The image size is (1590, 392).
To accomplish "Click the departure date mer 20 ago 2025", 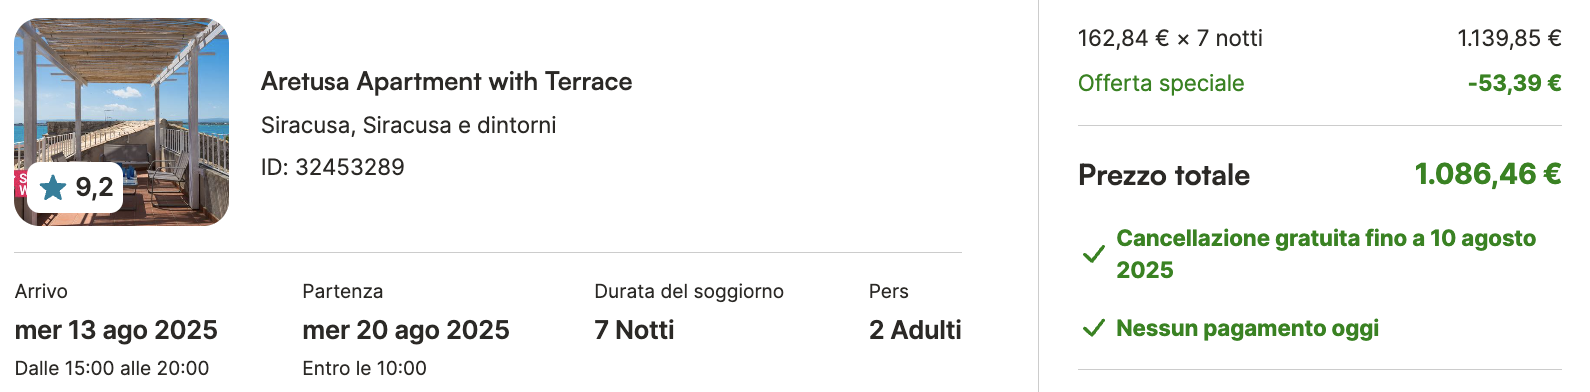I will 406,330.
